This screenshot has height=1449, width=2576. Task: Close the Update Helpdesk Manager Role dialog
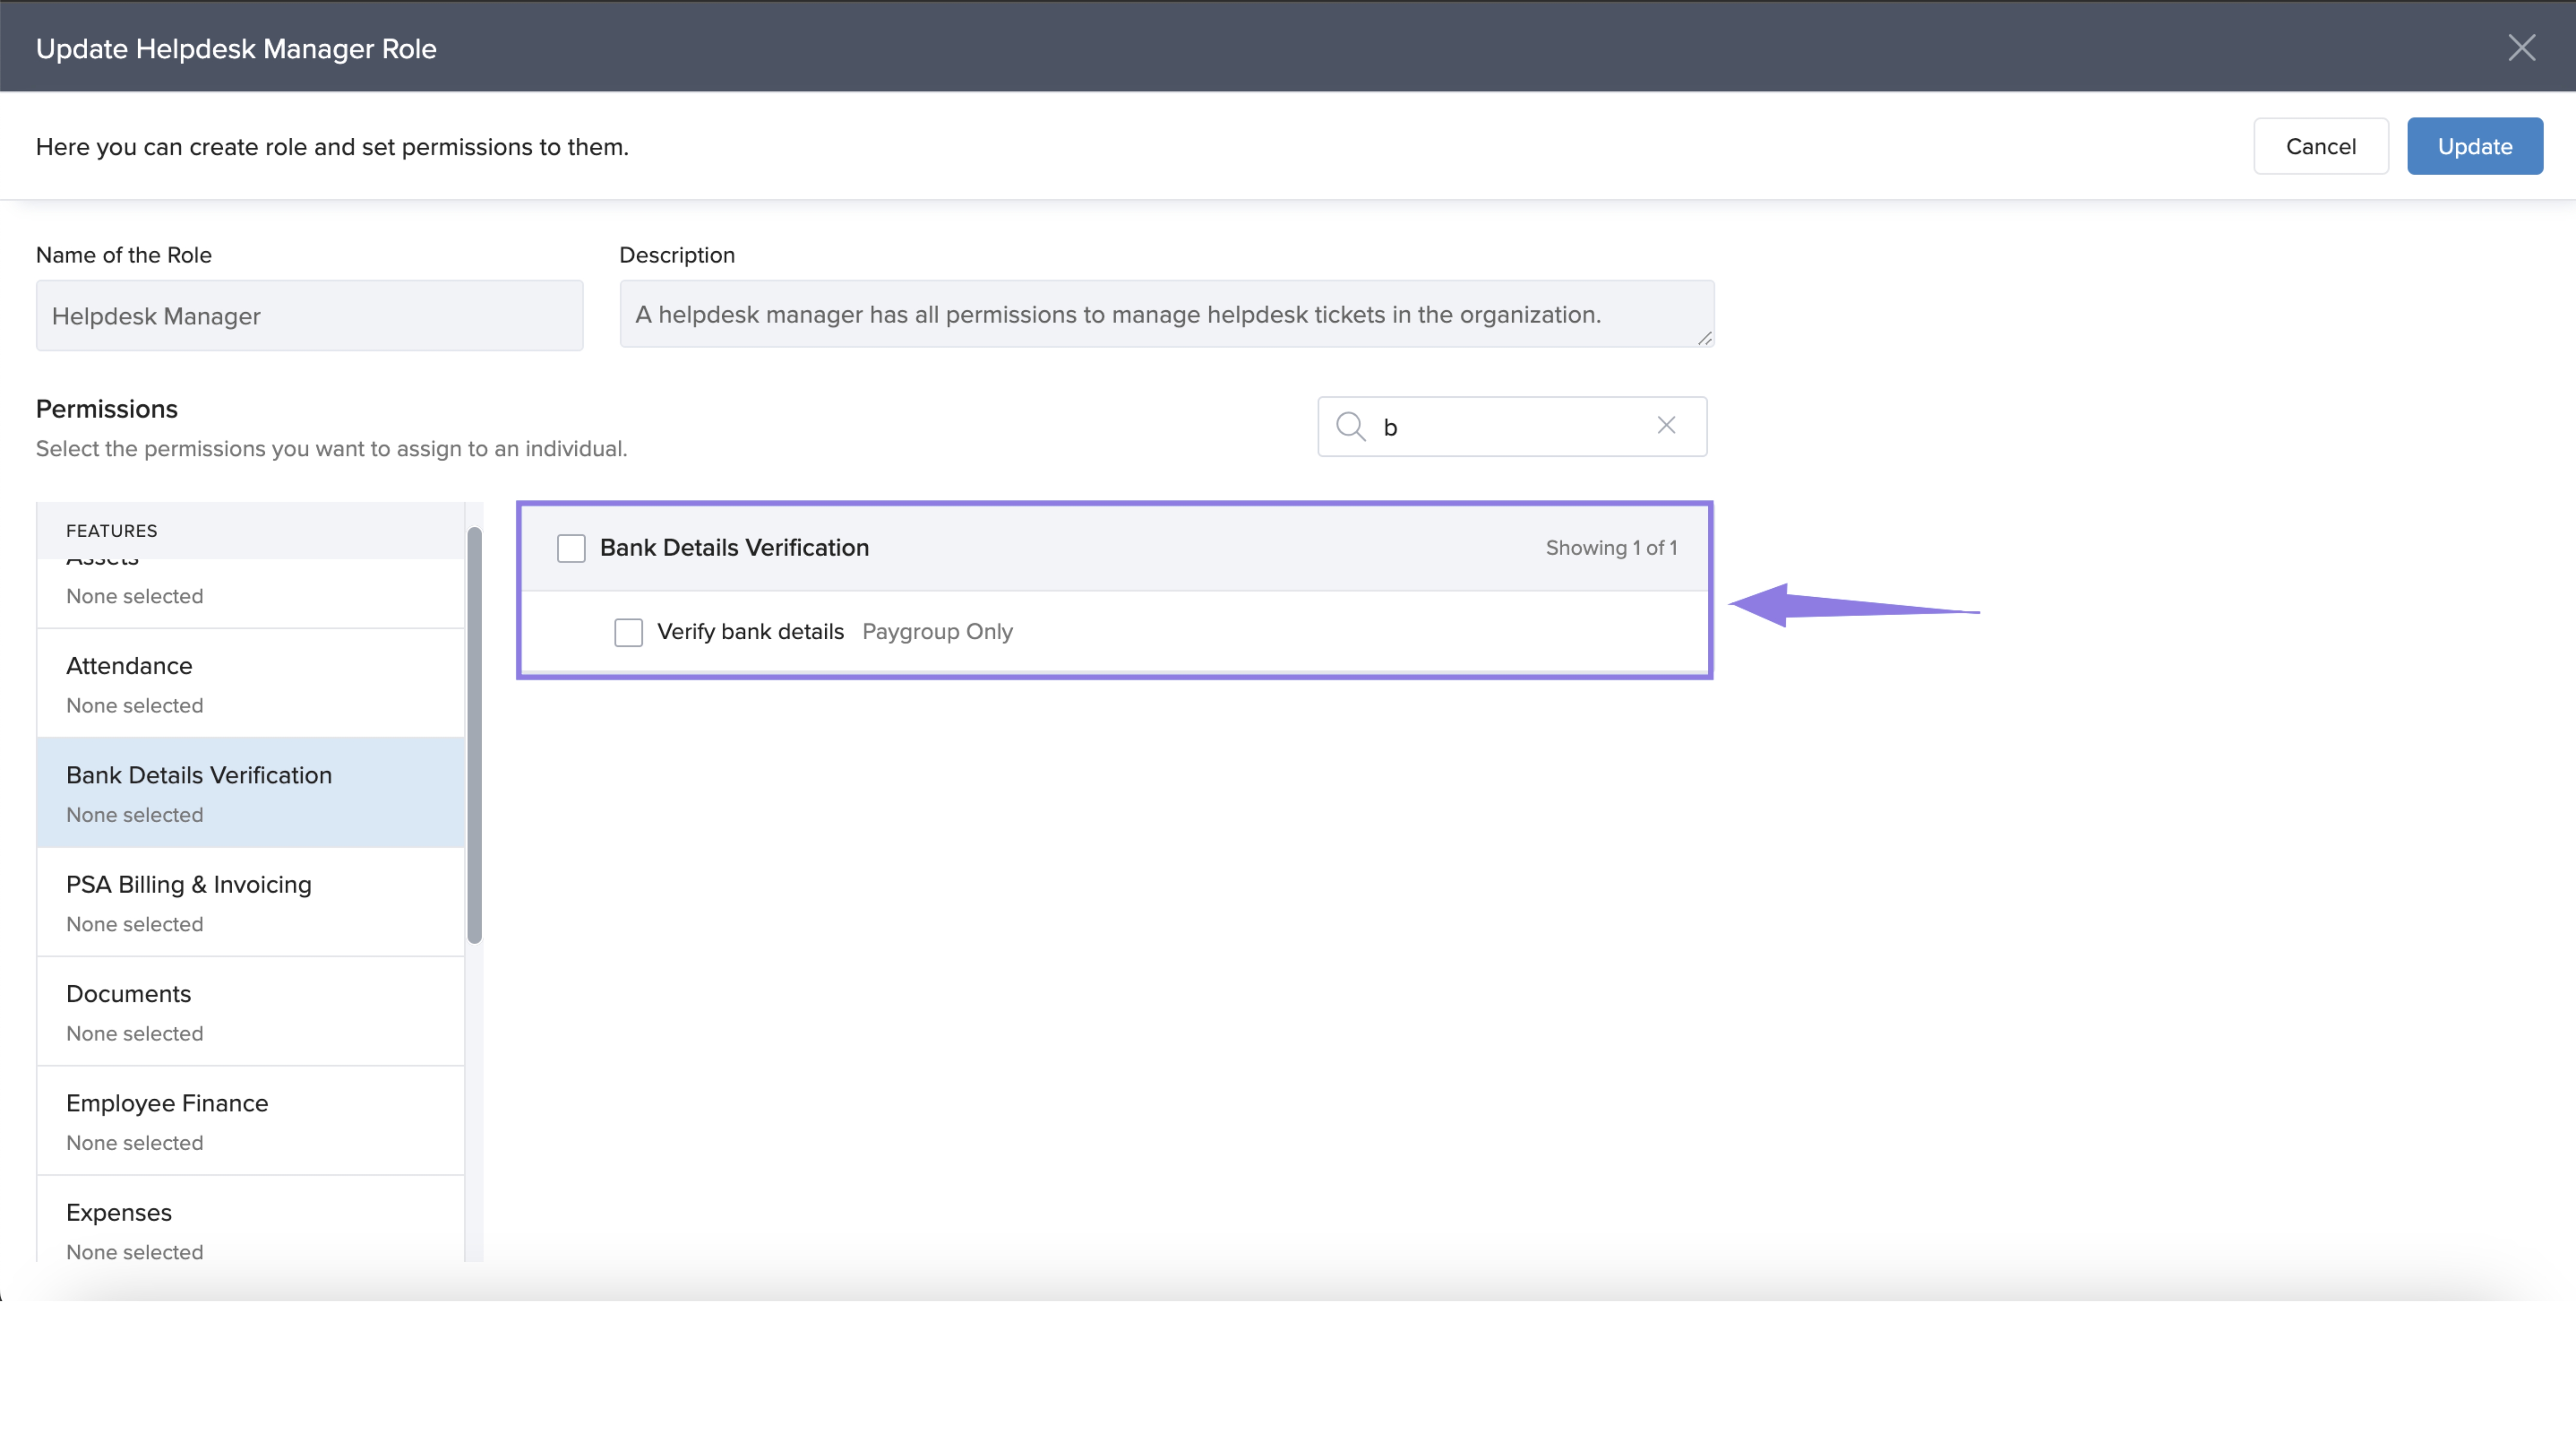click(2521, 48)
